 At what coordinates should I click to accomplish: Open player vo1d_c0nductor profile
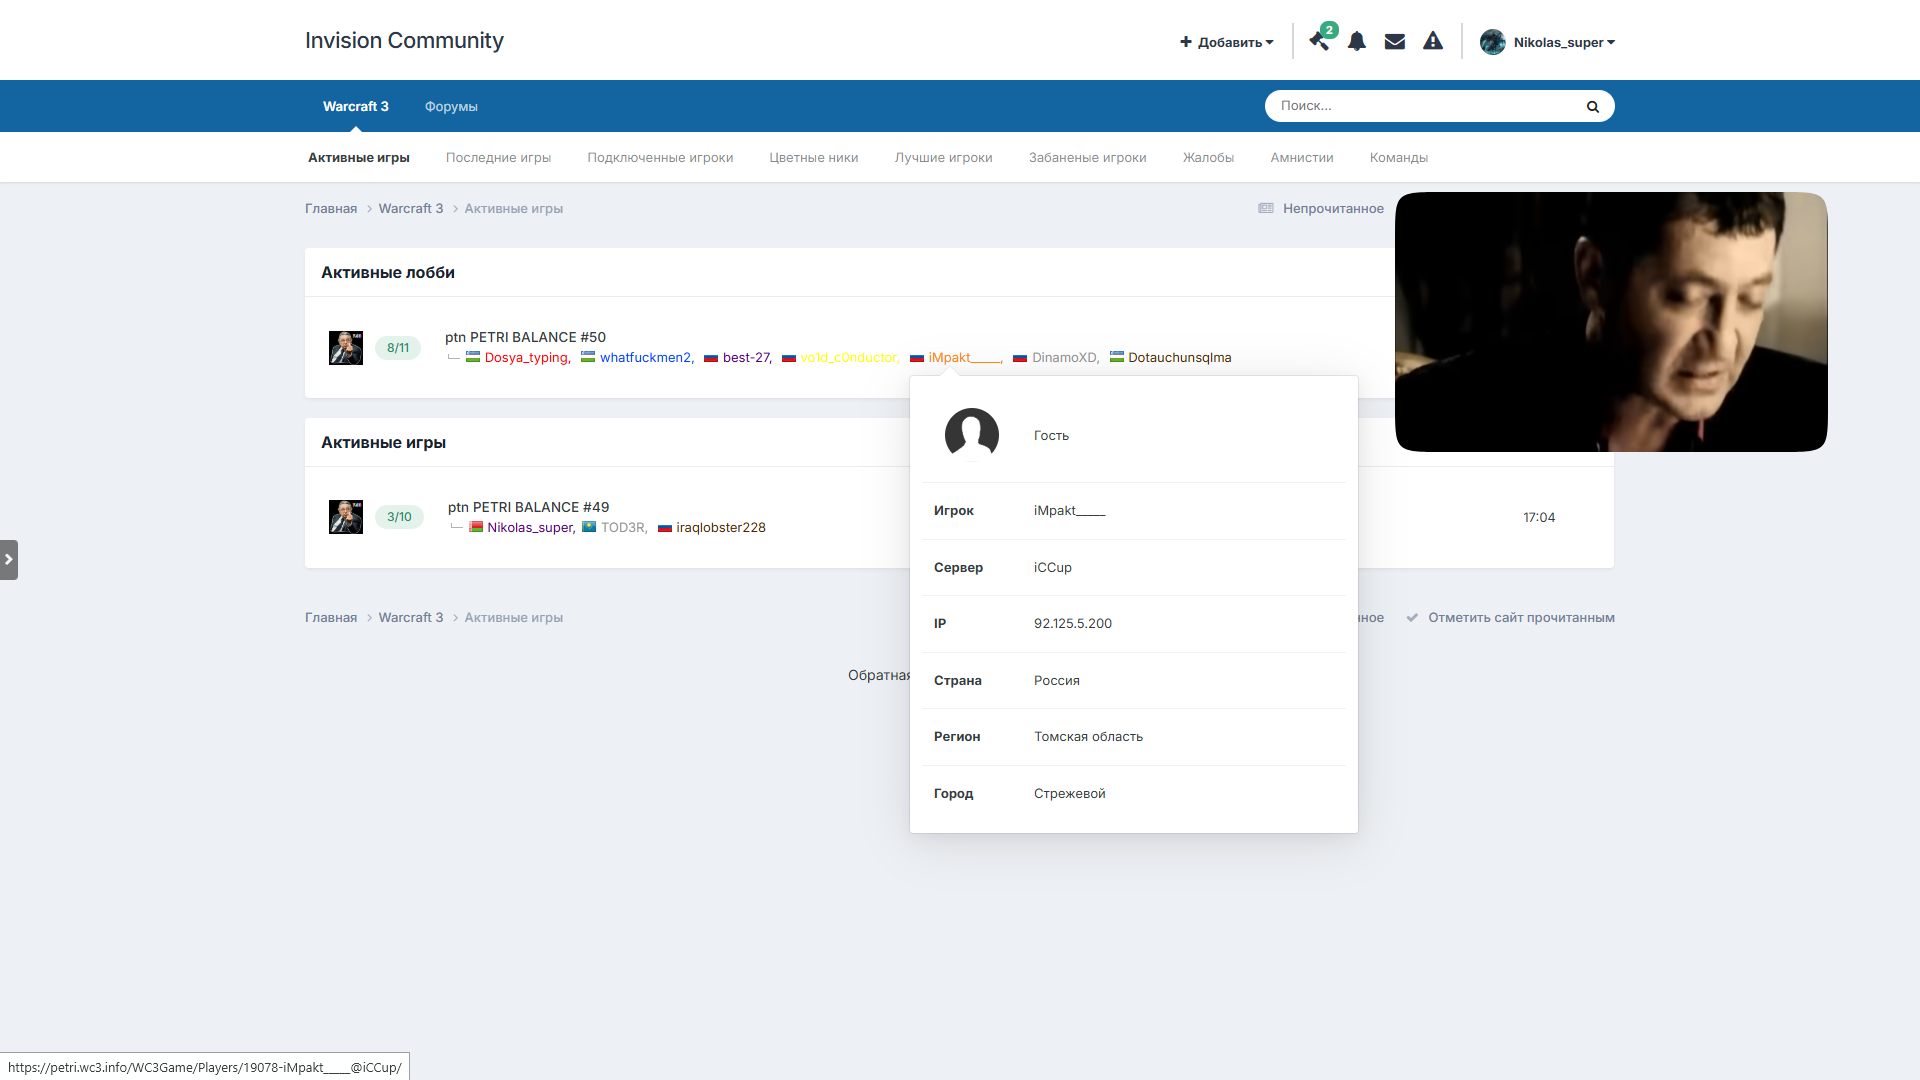click(x=848, y=357)
